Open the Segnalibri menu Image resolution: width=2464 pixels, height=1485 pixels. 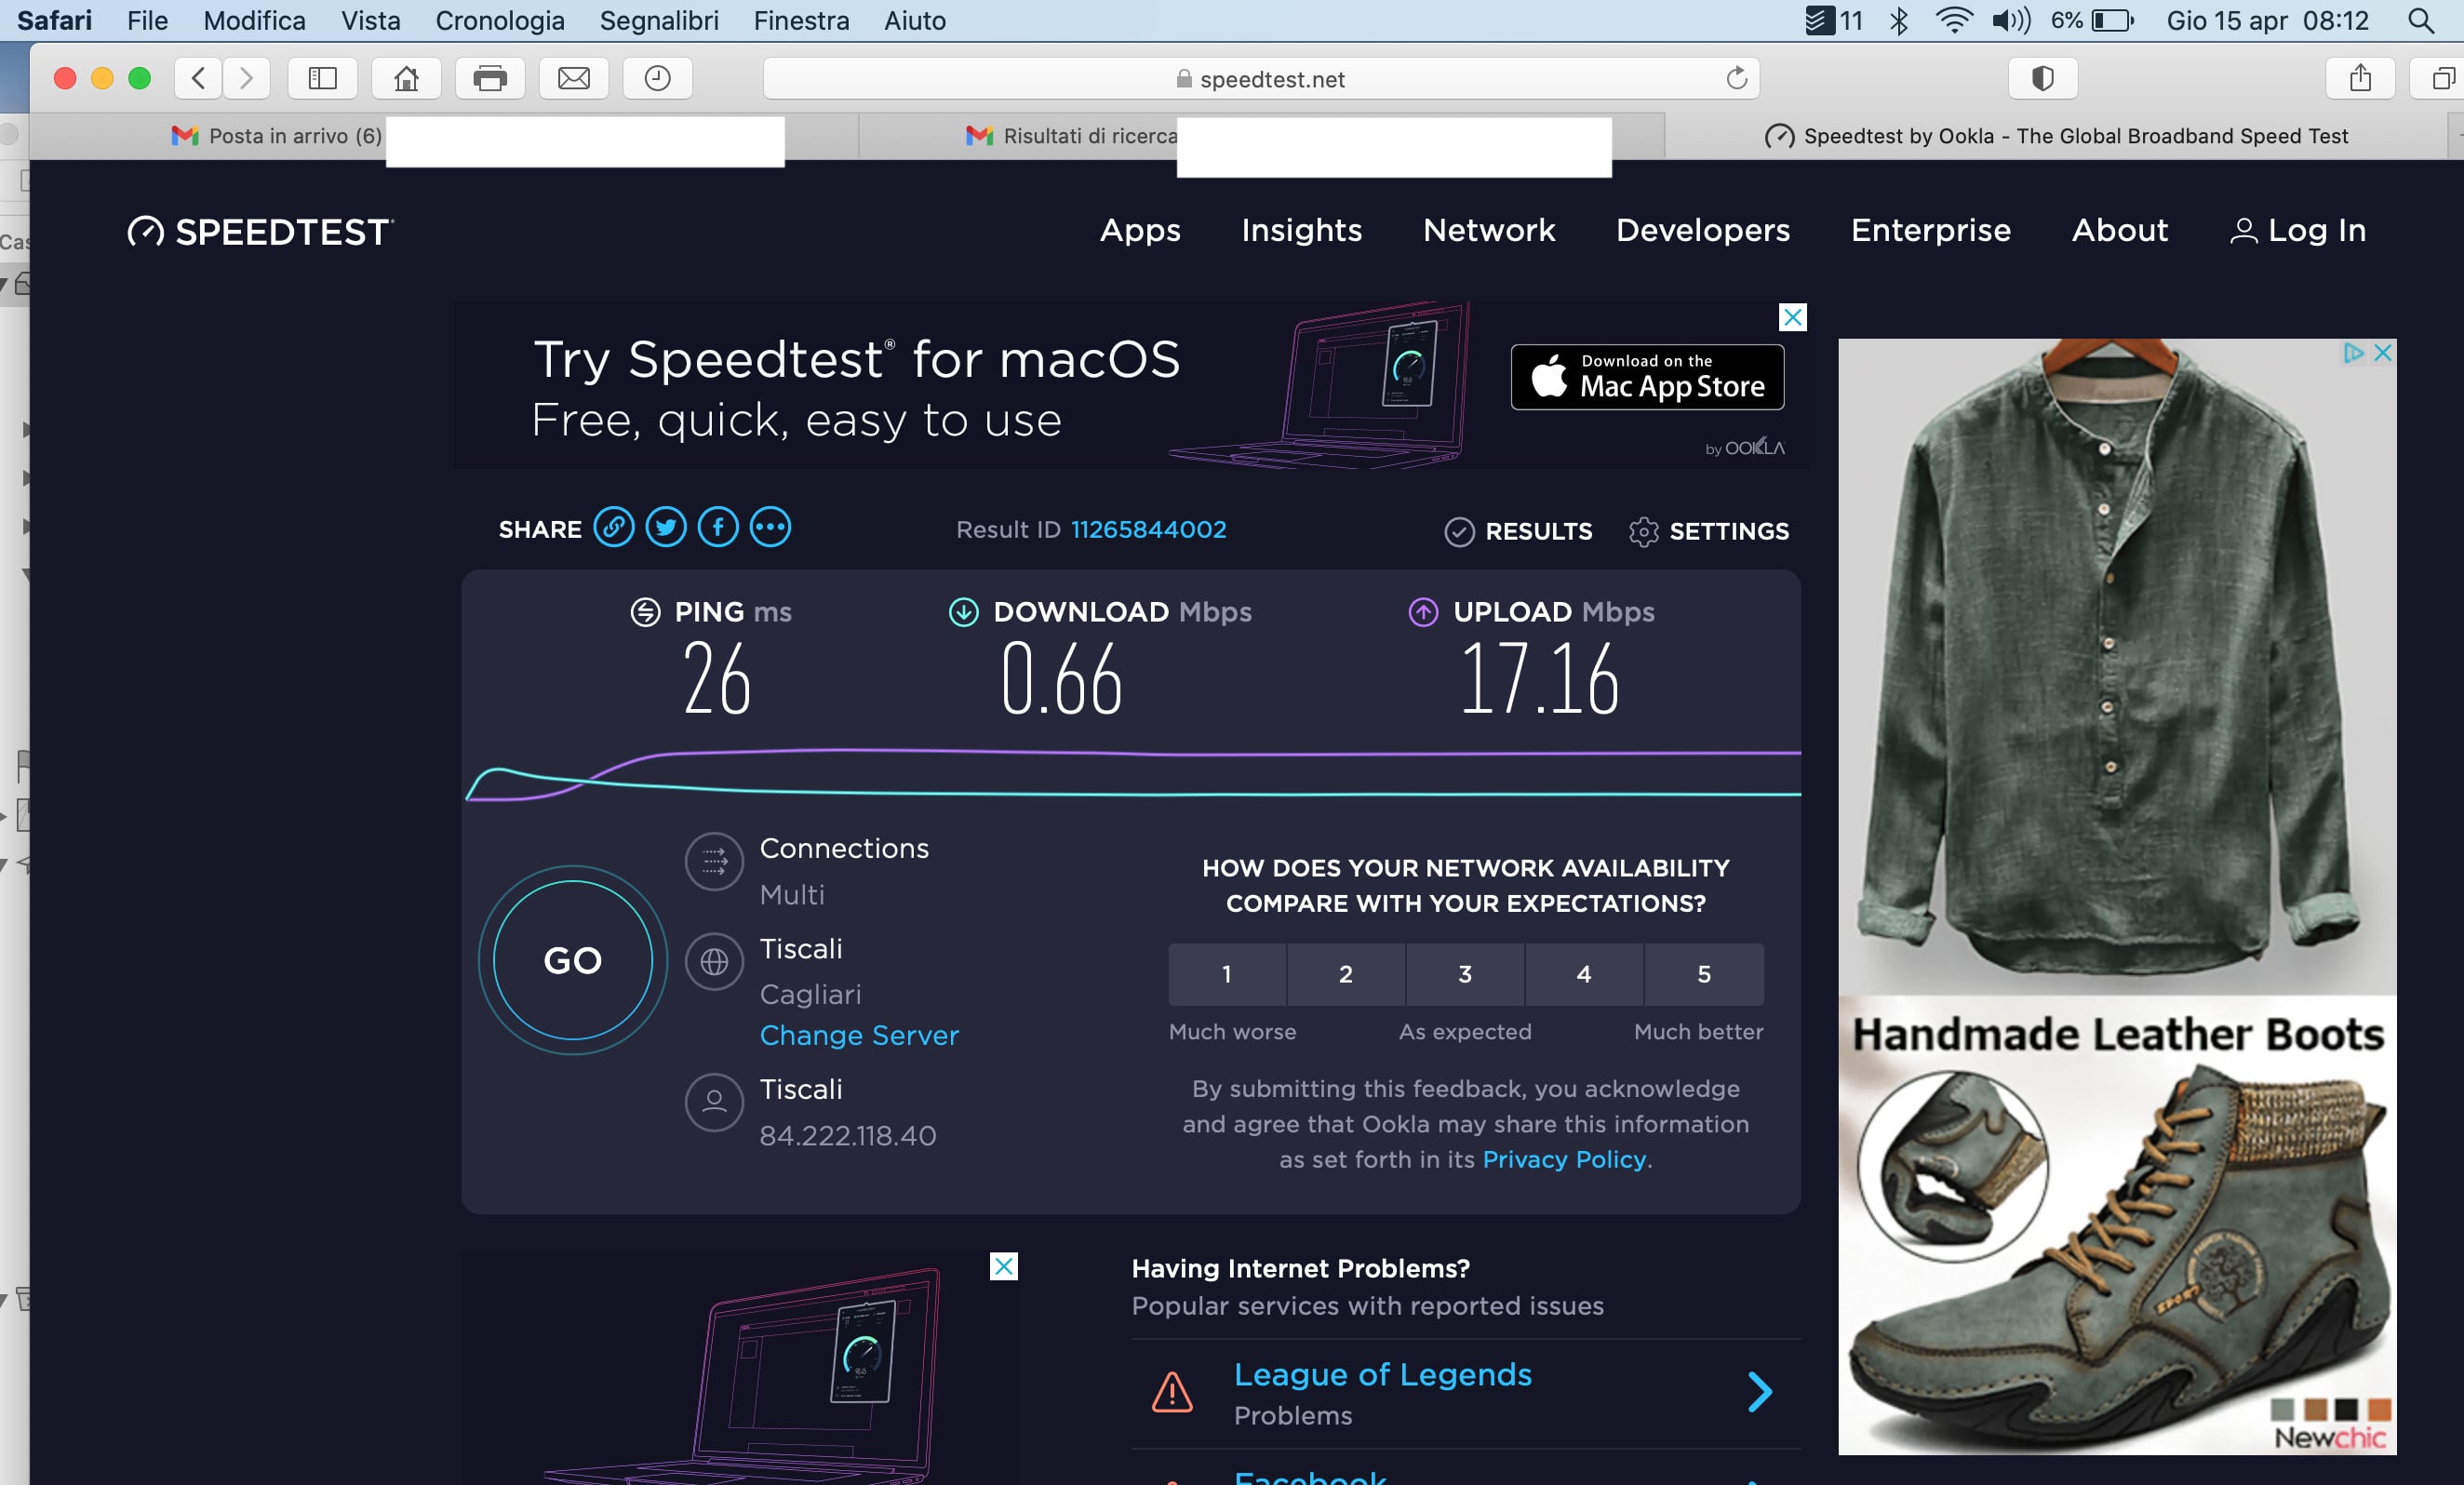(x=659, y=21)
